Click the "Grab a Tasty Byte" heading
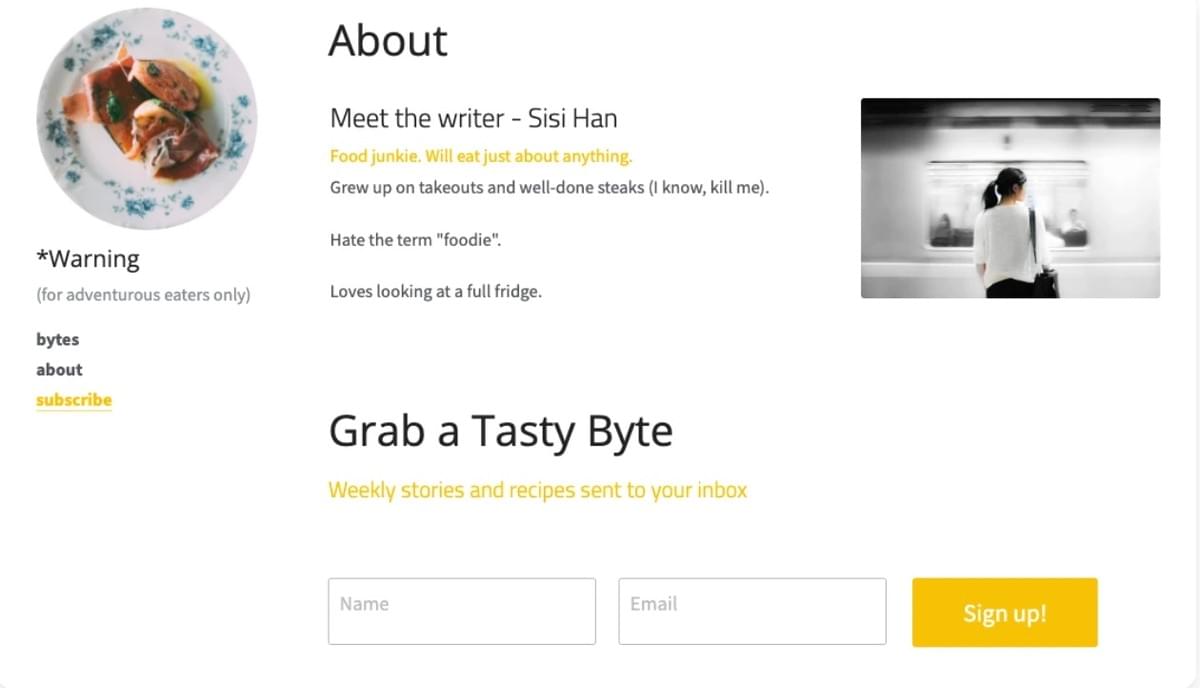The image size is (1200, 688). coord(500,431)
